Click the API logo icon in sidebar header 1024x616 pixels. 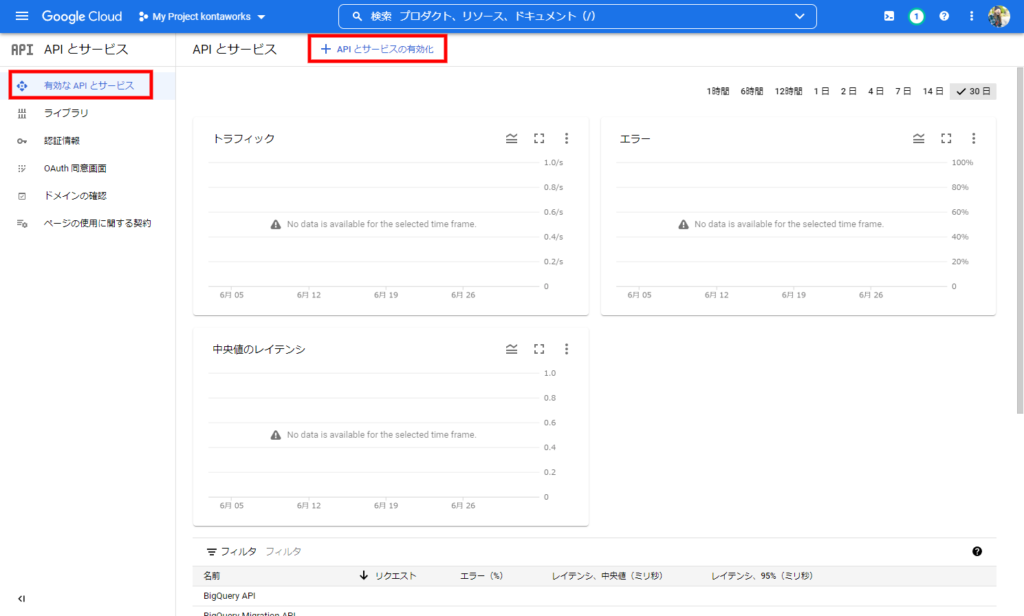(22, 50)
